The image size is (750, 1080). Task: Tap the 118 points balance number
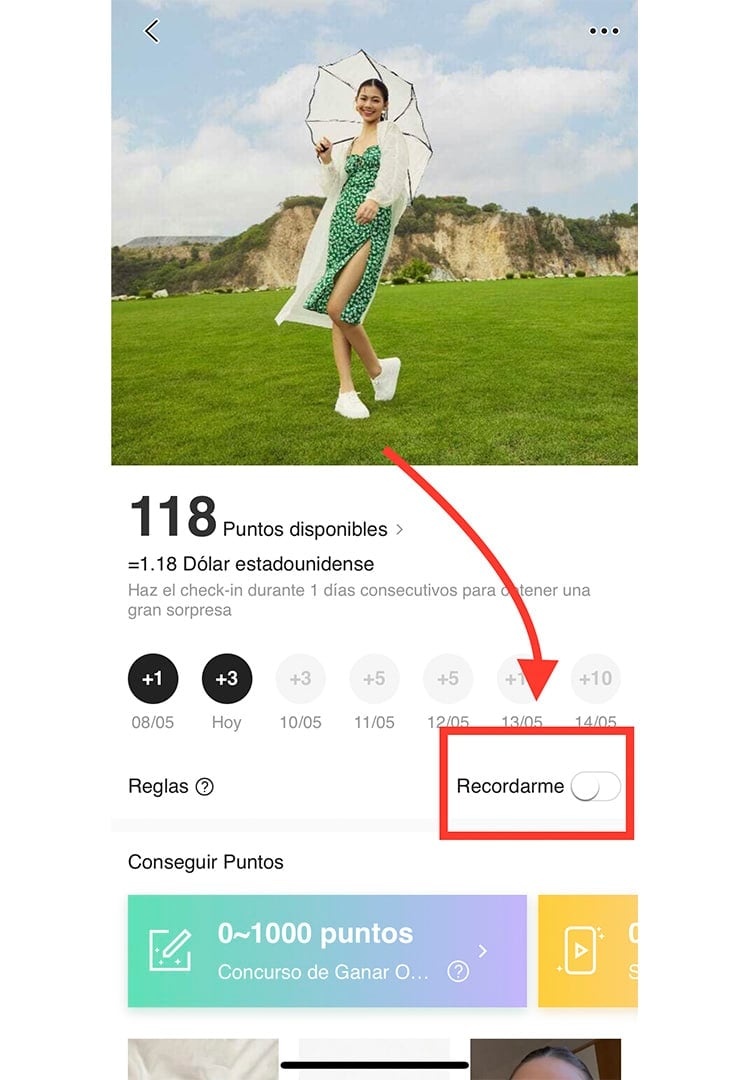click(x=173, y=516)
